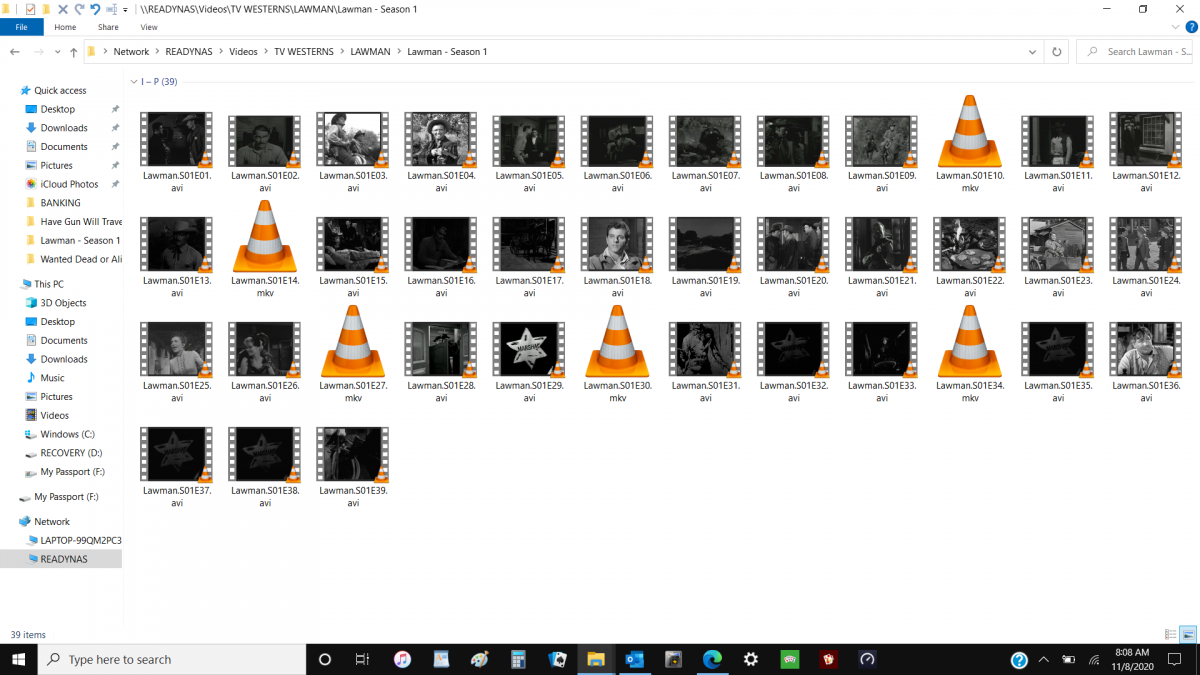Open Outlook from the taskbar
The width and height of the screenshot is (1200, 675).
(634, 660)
